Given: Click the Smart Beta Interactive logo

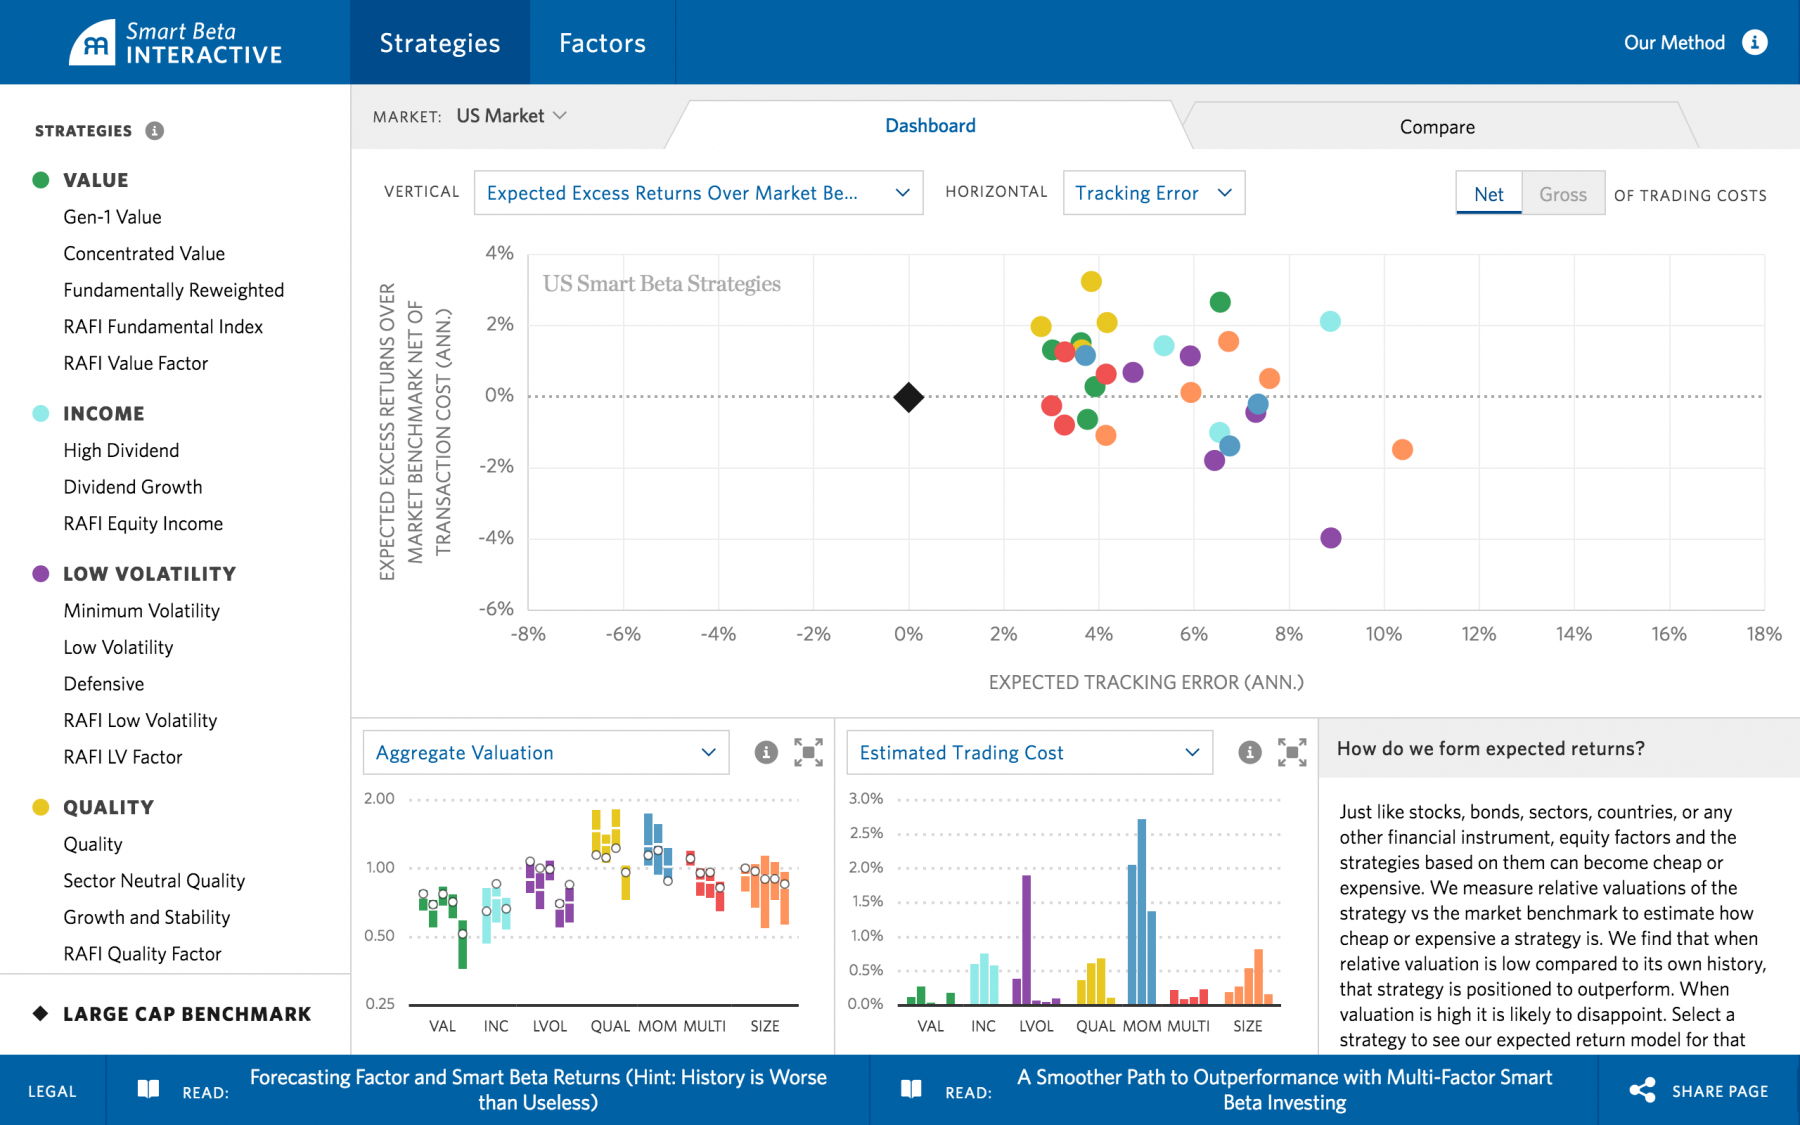Looking at the screenshot, I should (176, 43).
